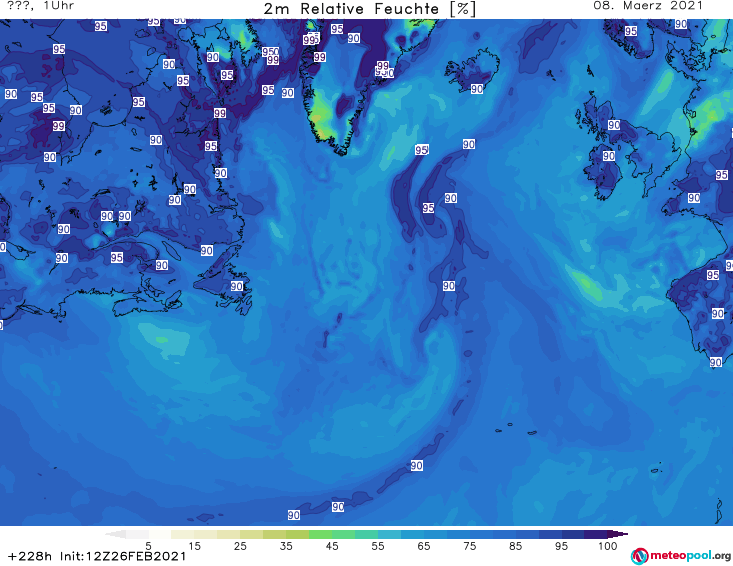The height and width of the screenshot is (566, 733).
Task: Click the legend tick value 25
Action: (x=240, y=546)
